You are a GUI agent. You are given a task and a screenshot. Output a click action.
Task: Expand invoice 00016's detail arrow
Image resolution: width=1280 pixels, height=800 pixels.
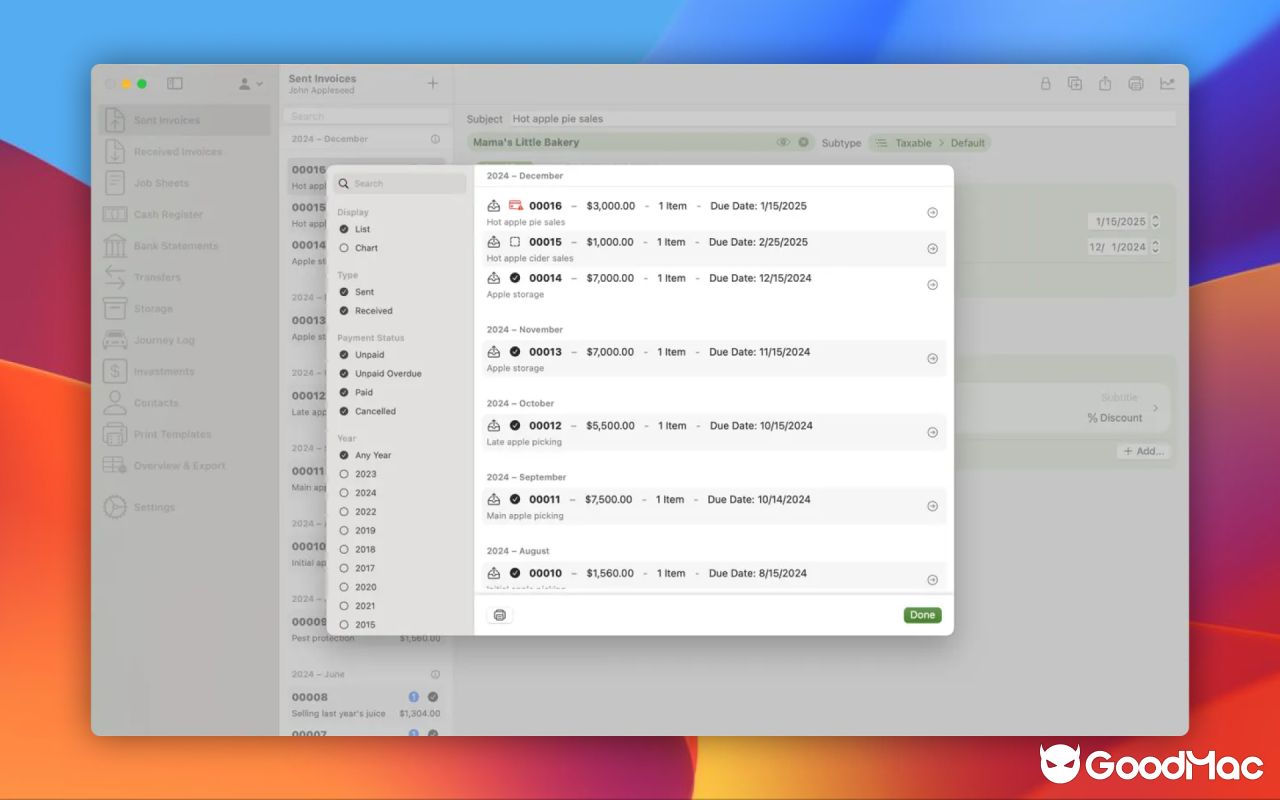(932, 212)
